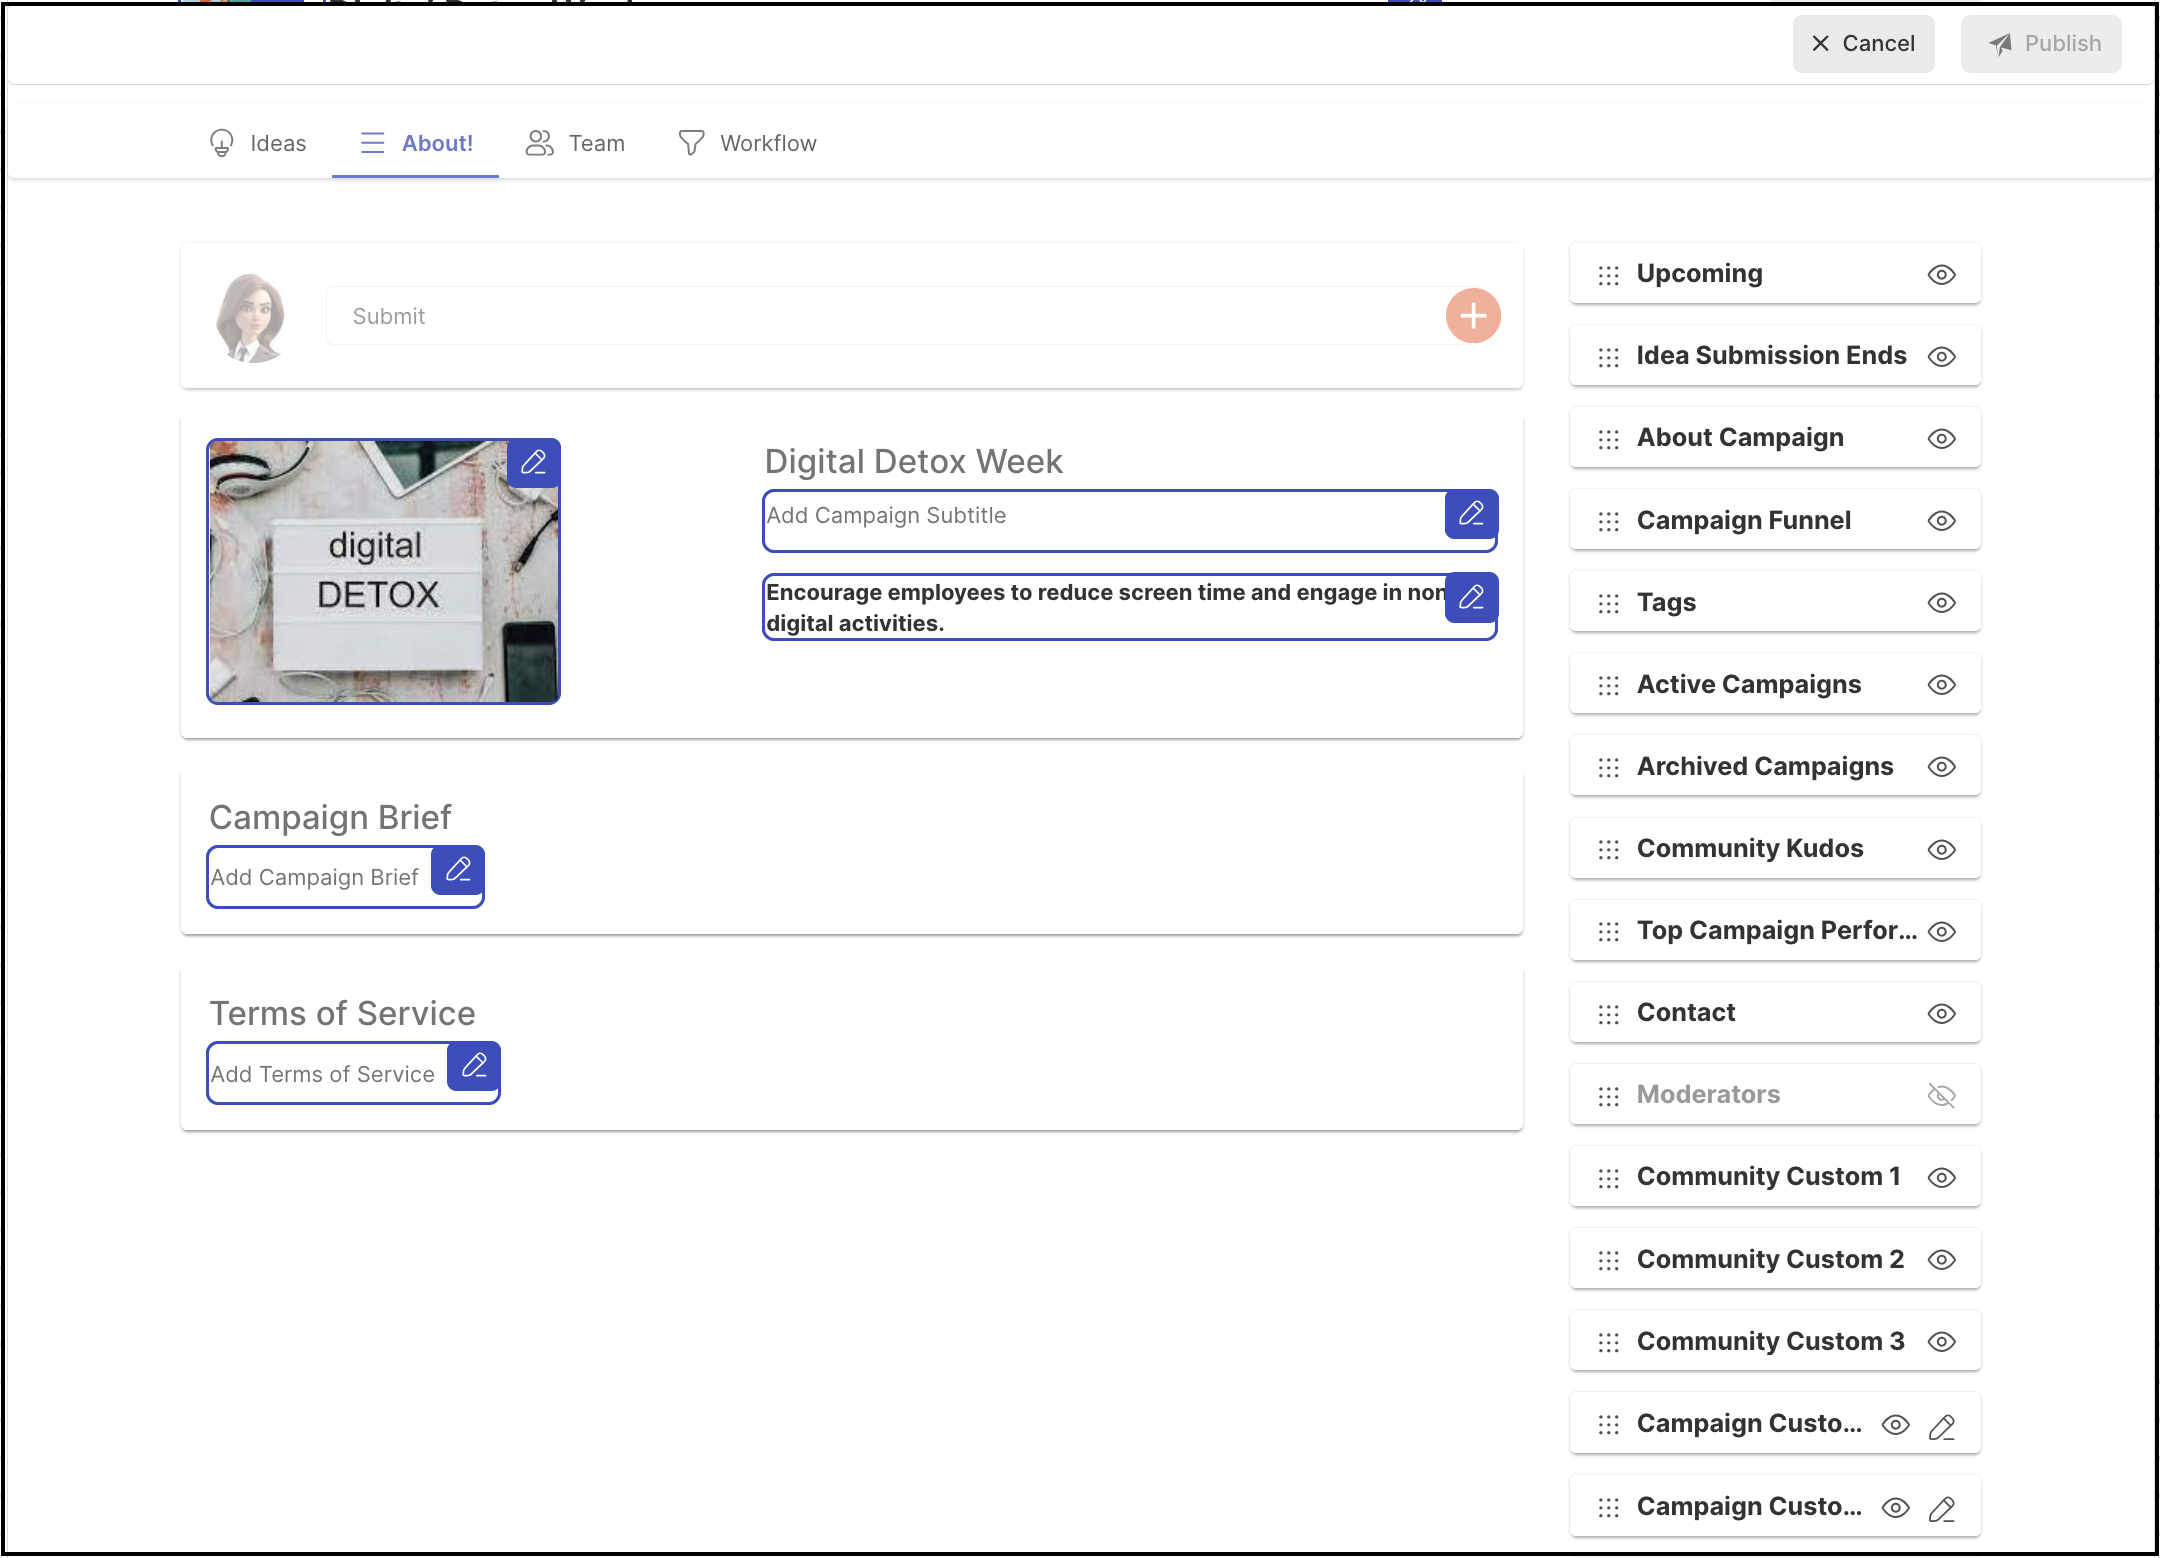Toggle About Campaign visibility eye
Viewport: 2160px width, 1558px height.
tap(1941, 439)
